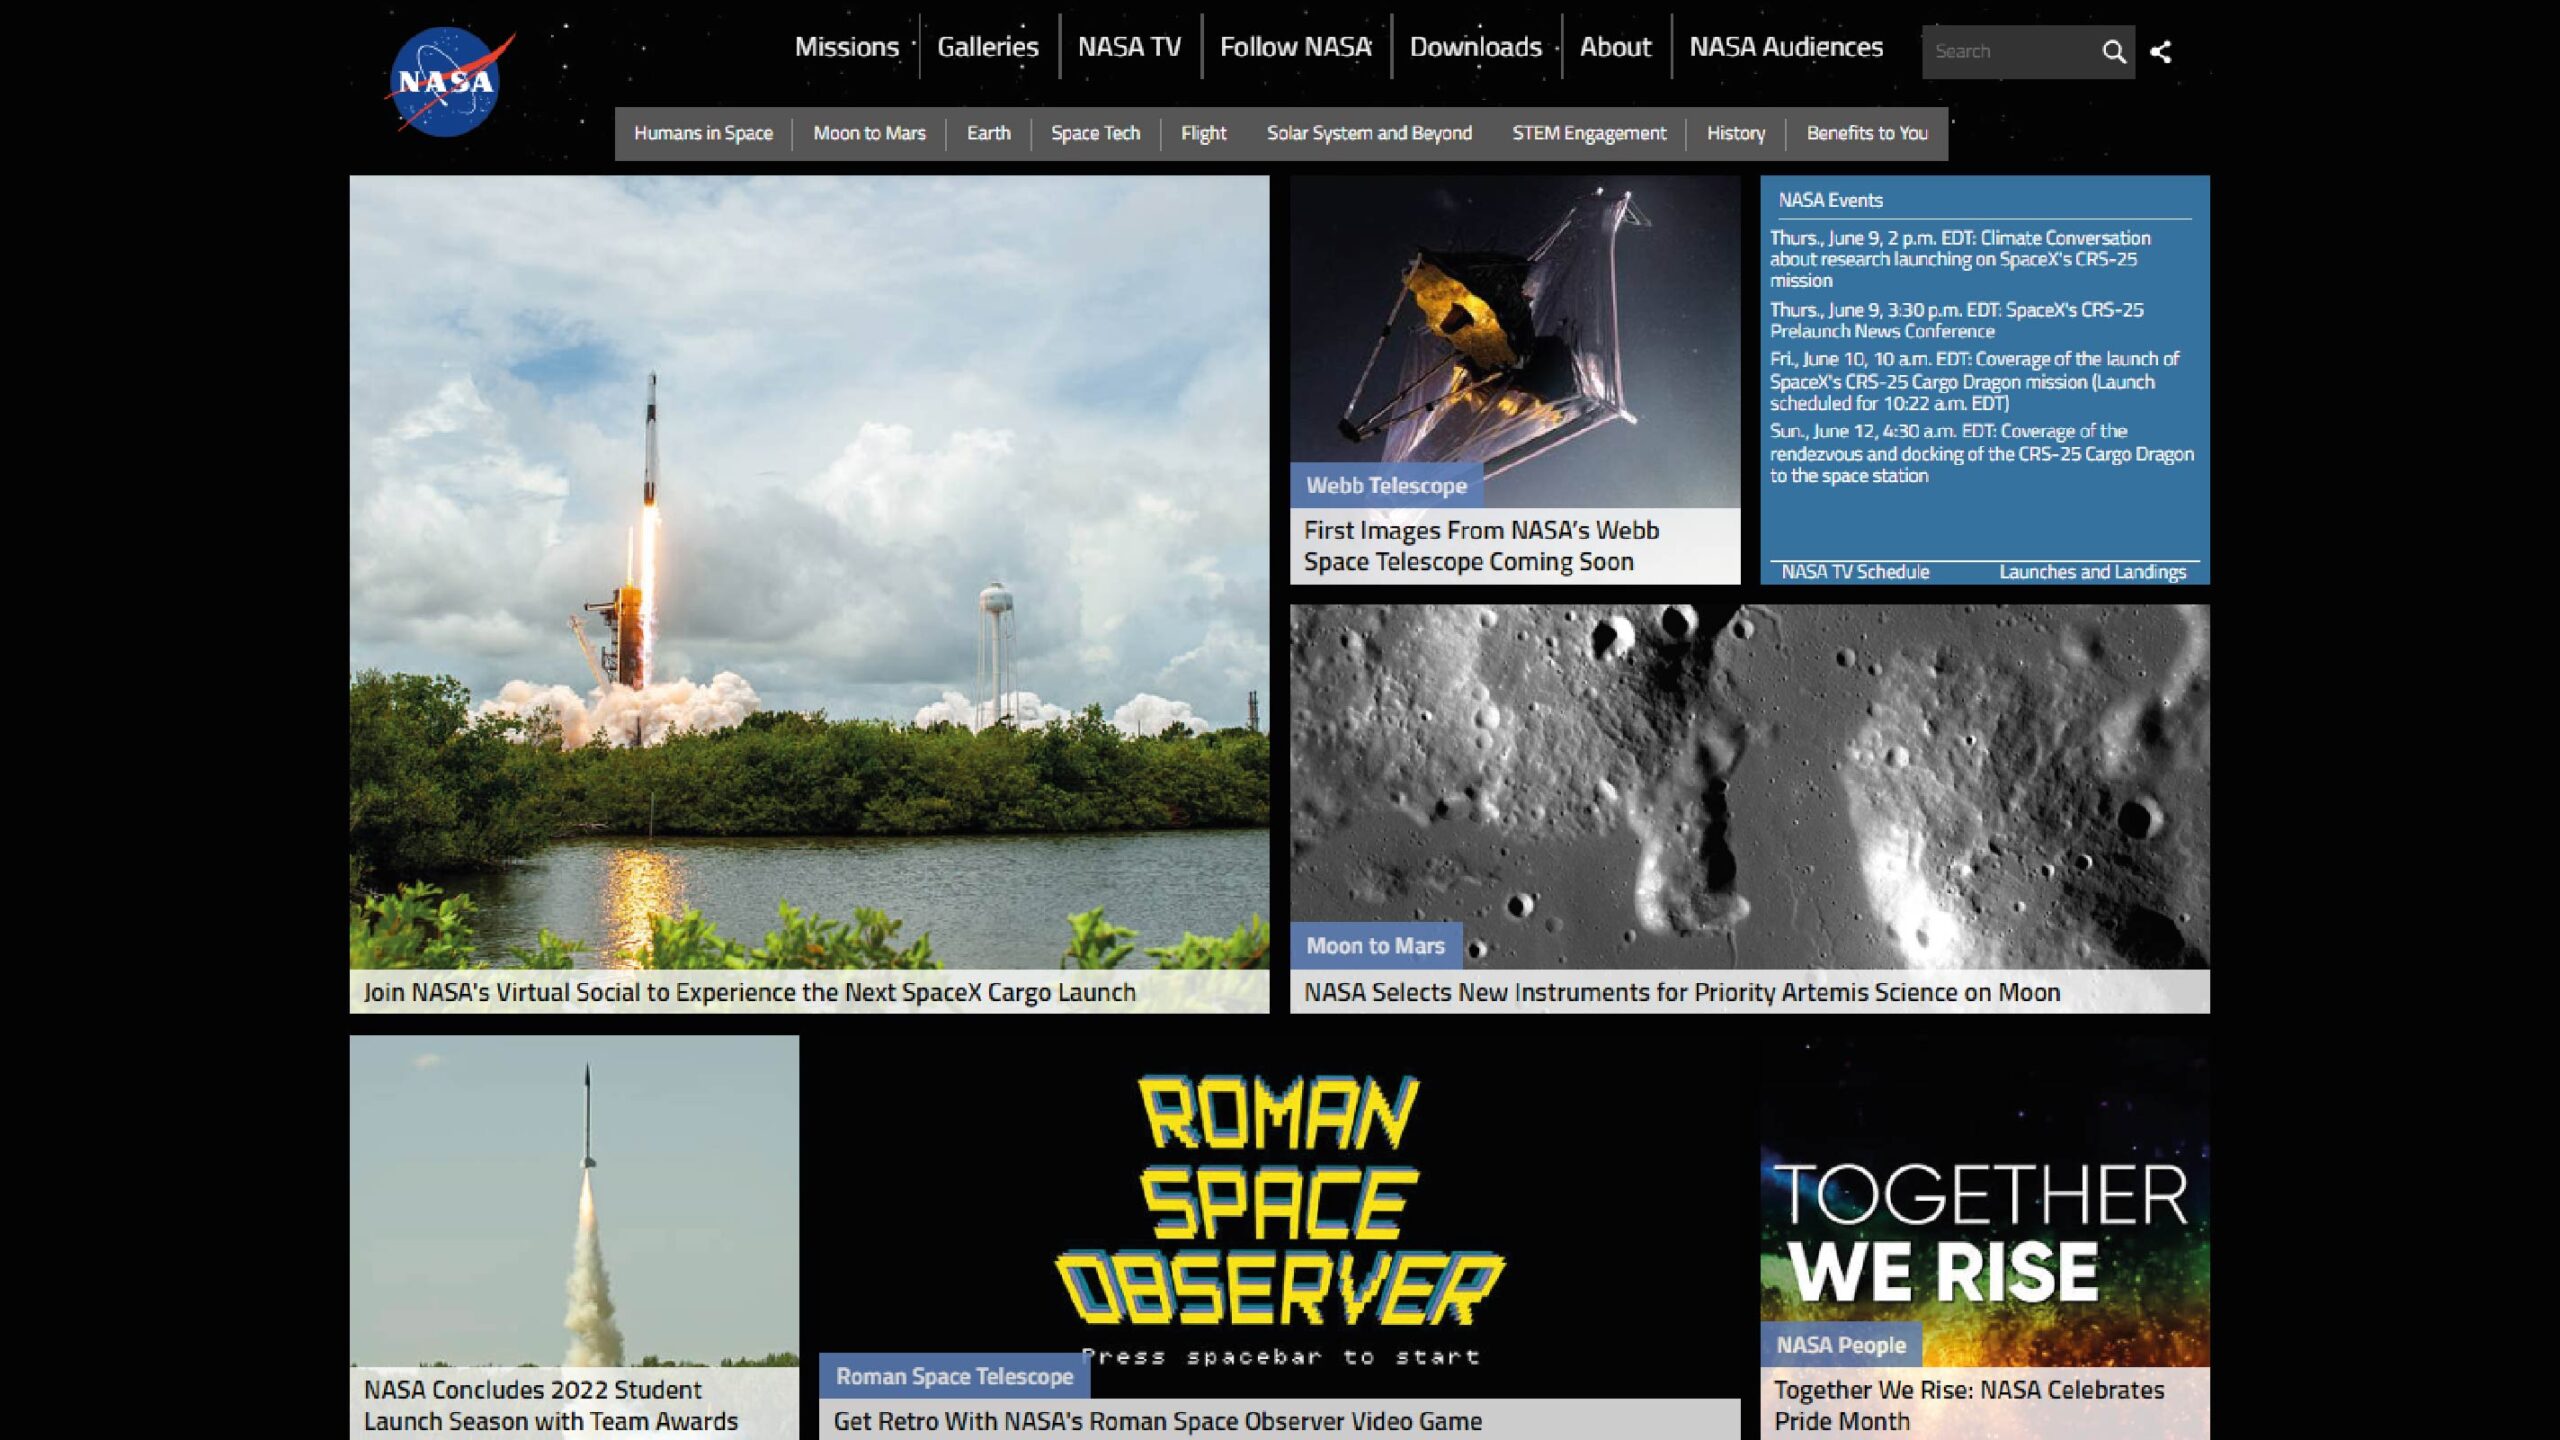The height and width of the screenshot is (1440, 2560).
Task: Click the share icon beside search
Action: (2161, 52)
